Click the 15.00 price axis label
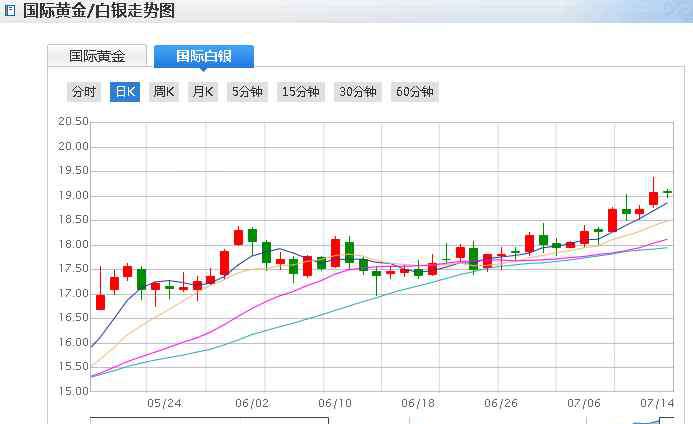This screenshot has width=693, height=424. tap(73, 391)
